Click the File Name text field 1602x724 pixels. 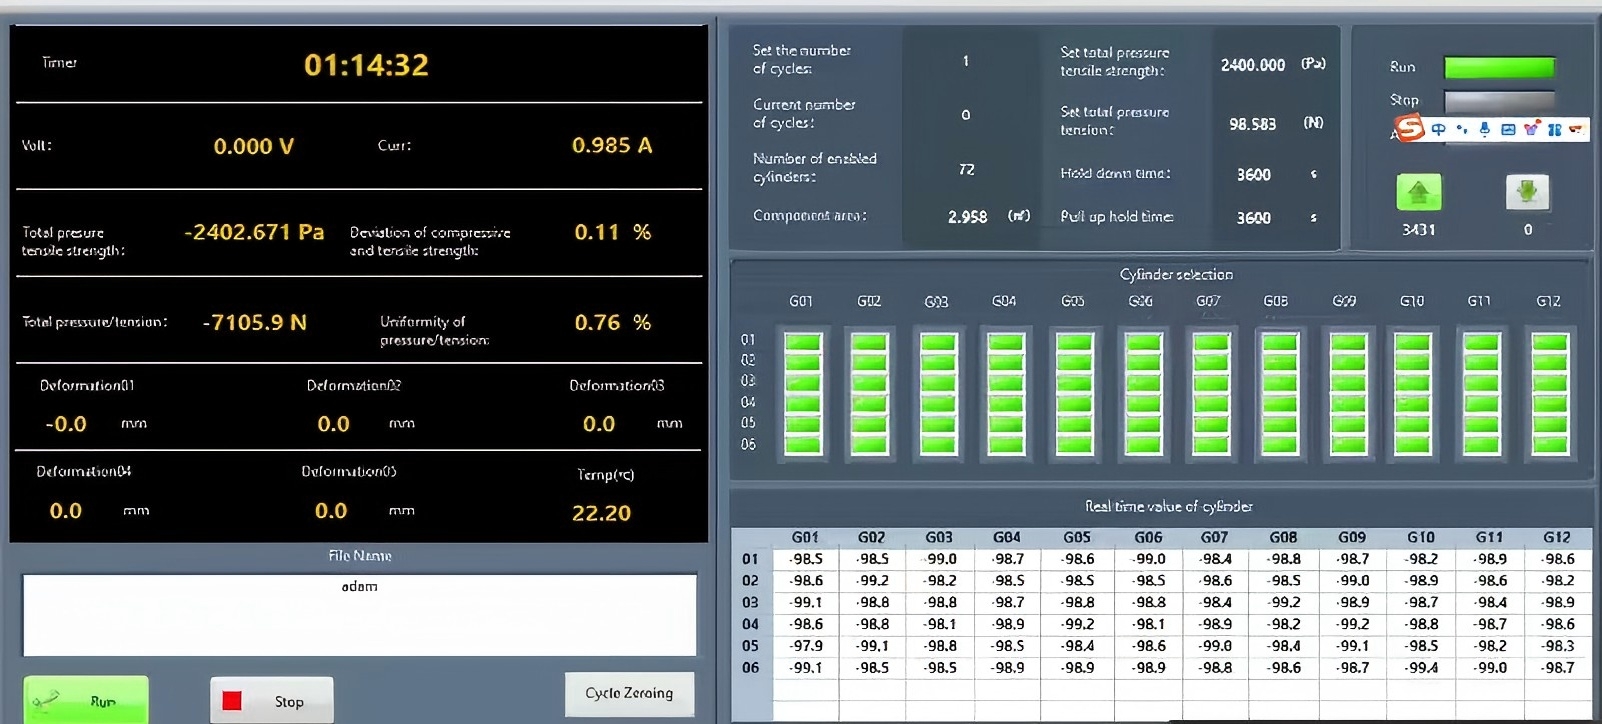coord(359,615)
